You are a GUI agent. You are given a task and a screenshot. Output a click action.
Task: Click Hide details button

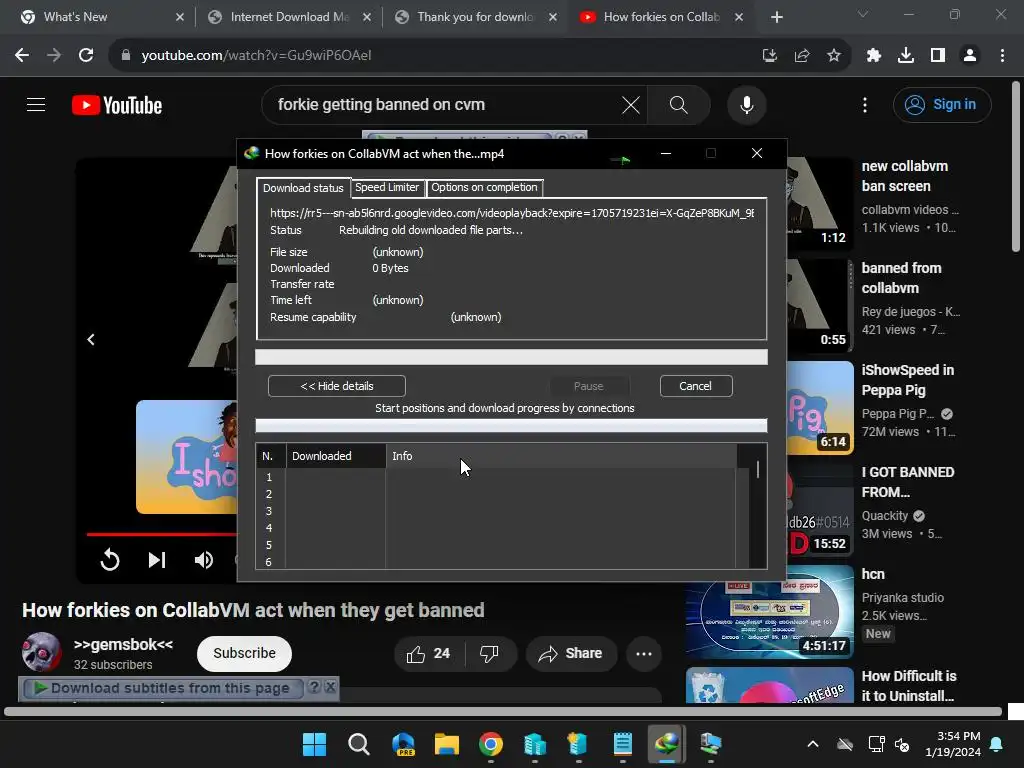click(336, 386)
